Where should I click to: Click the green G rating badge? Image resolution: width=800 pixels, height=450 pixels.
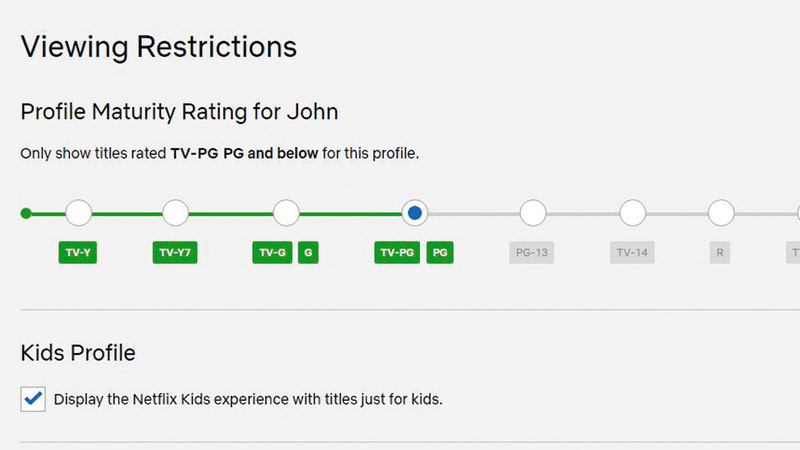click(x=308, y=253)
